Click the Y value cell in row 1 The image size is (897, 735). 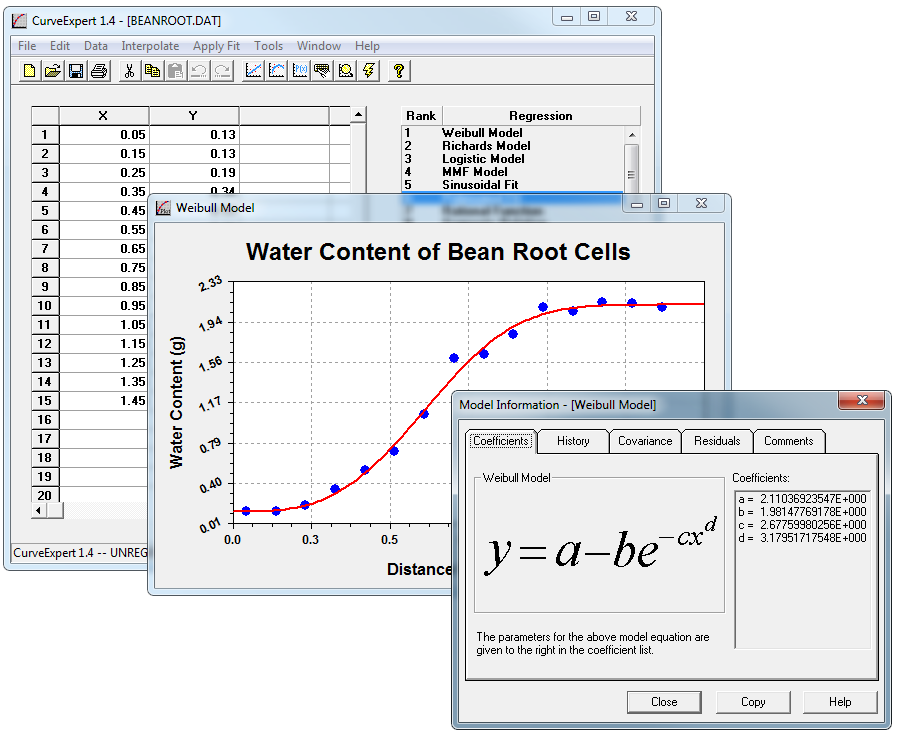(194, 135)
